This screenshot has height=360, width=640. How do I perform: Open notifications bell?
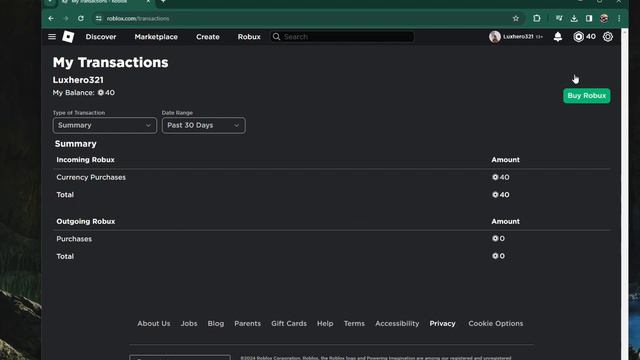(558, 37)
